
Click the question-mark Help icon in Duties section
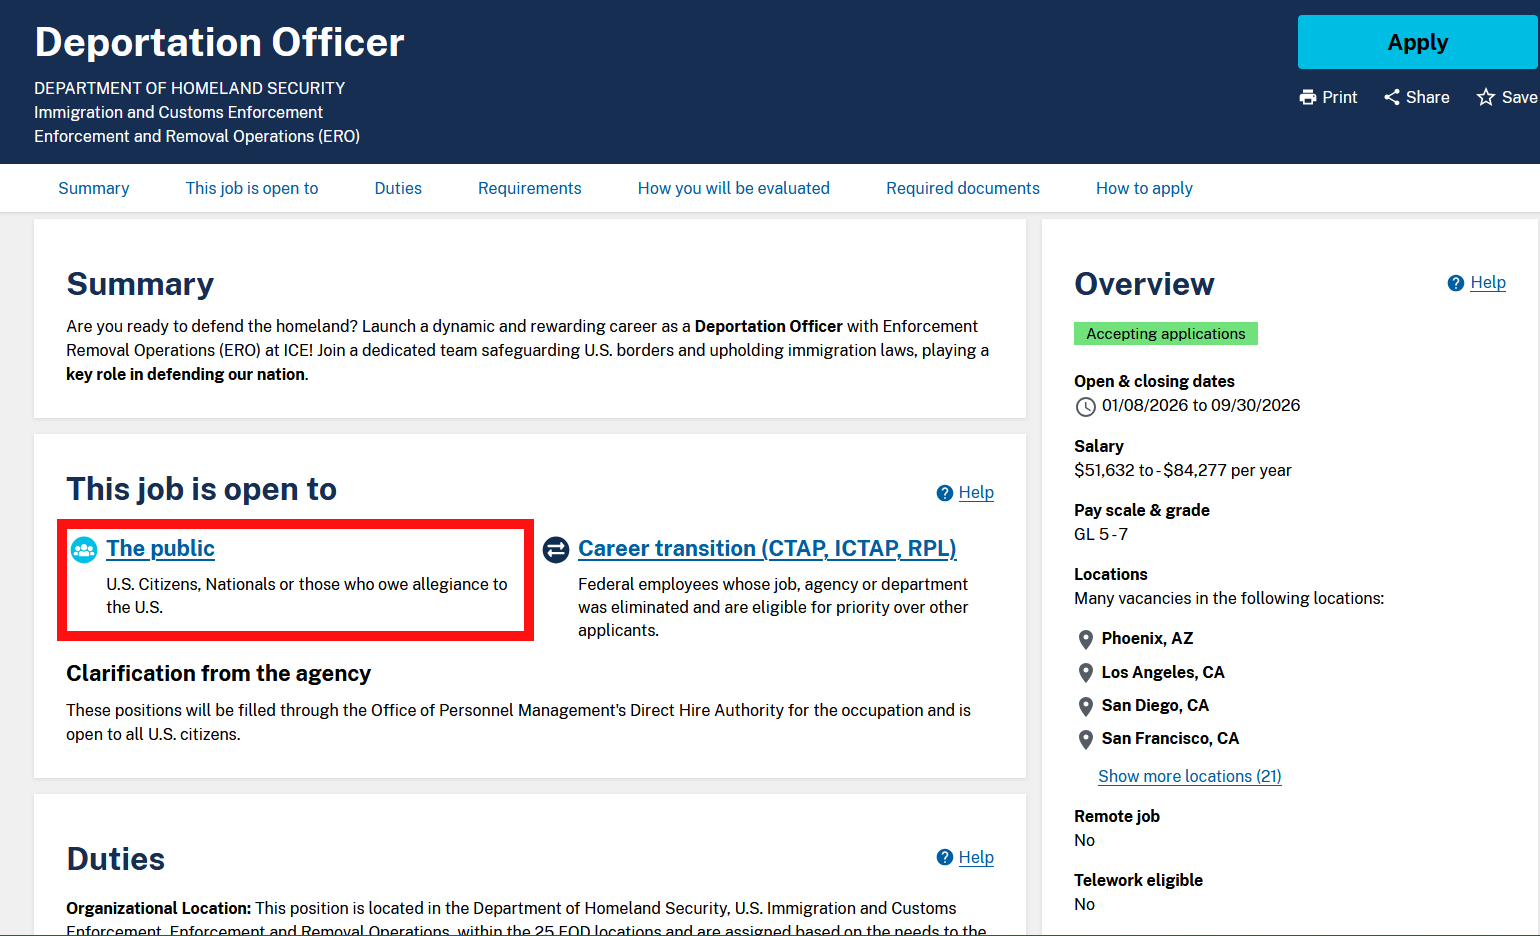point(945,857)
